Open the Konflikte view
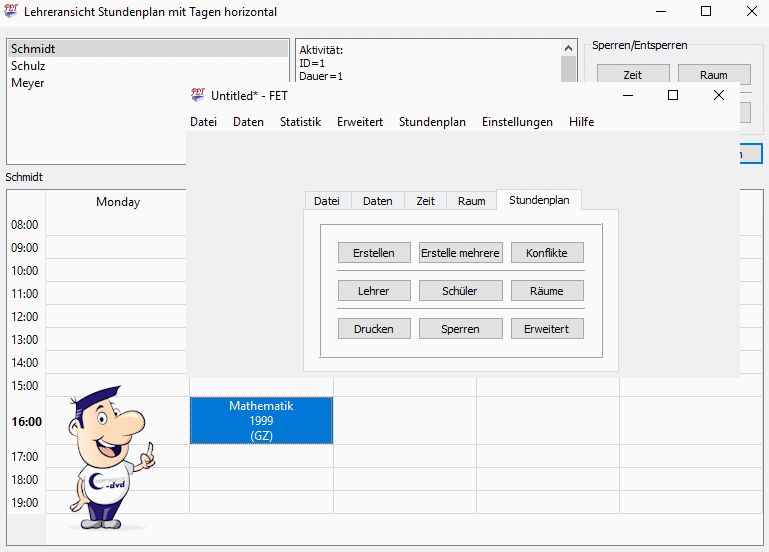Screen dimensions: 769x552 coord(547,253)
